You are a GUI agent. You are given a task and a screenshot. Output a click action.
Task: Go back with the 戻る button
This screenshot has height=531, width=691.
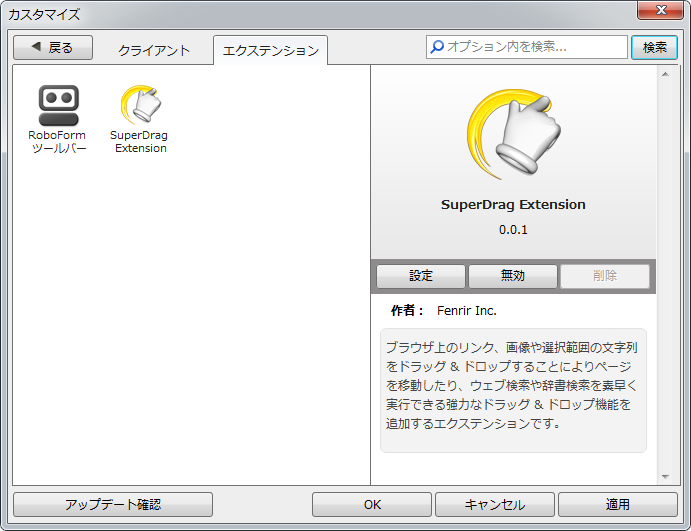53,48
